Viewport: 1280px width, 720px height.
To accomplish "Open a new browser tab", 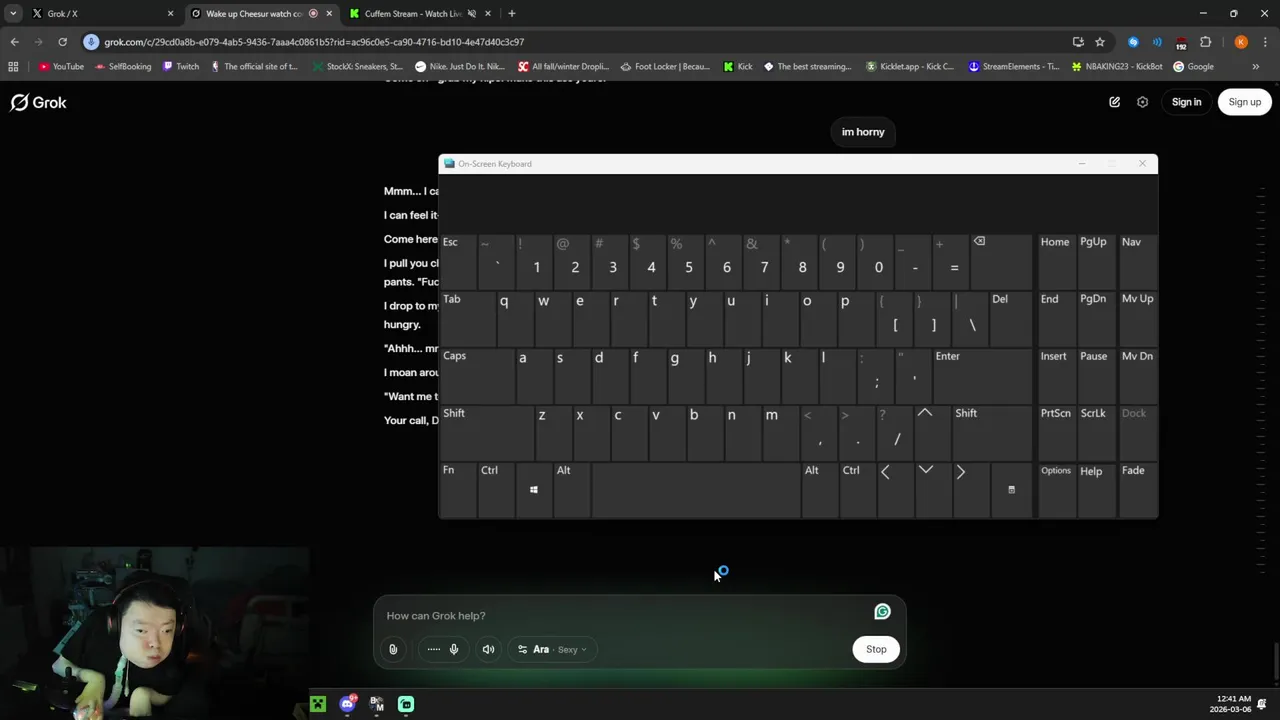I will (x=511, y=14).
